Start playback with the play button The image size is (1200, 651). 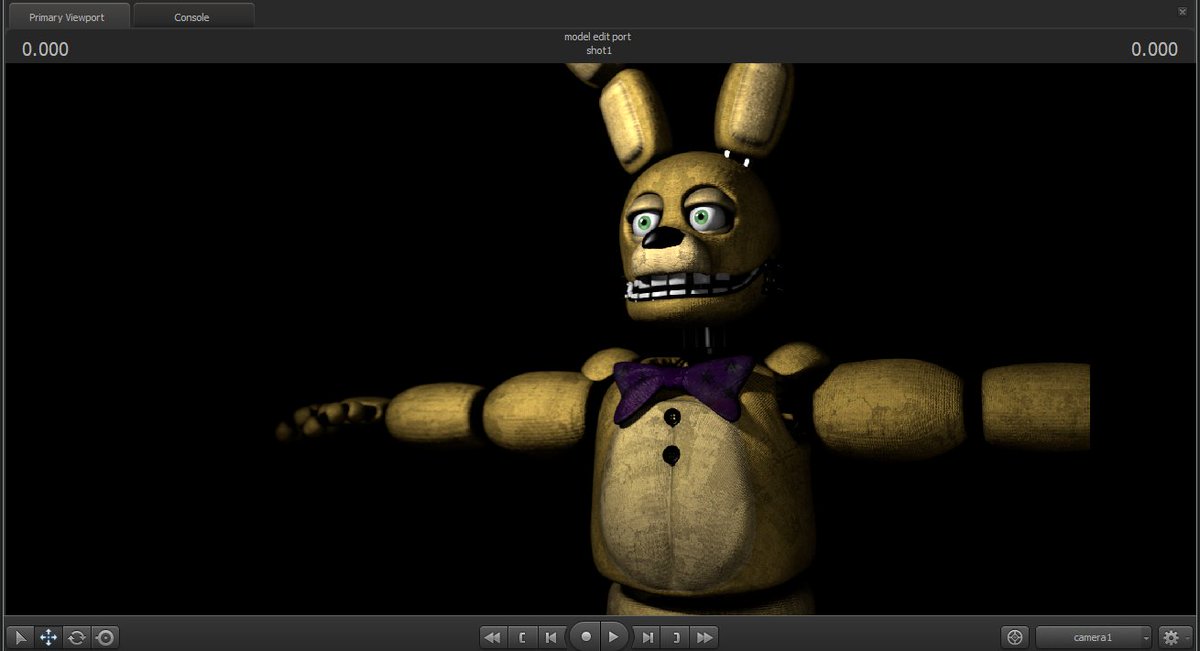point(615,636)
